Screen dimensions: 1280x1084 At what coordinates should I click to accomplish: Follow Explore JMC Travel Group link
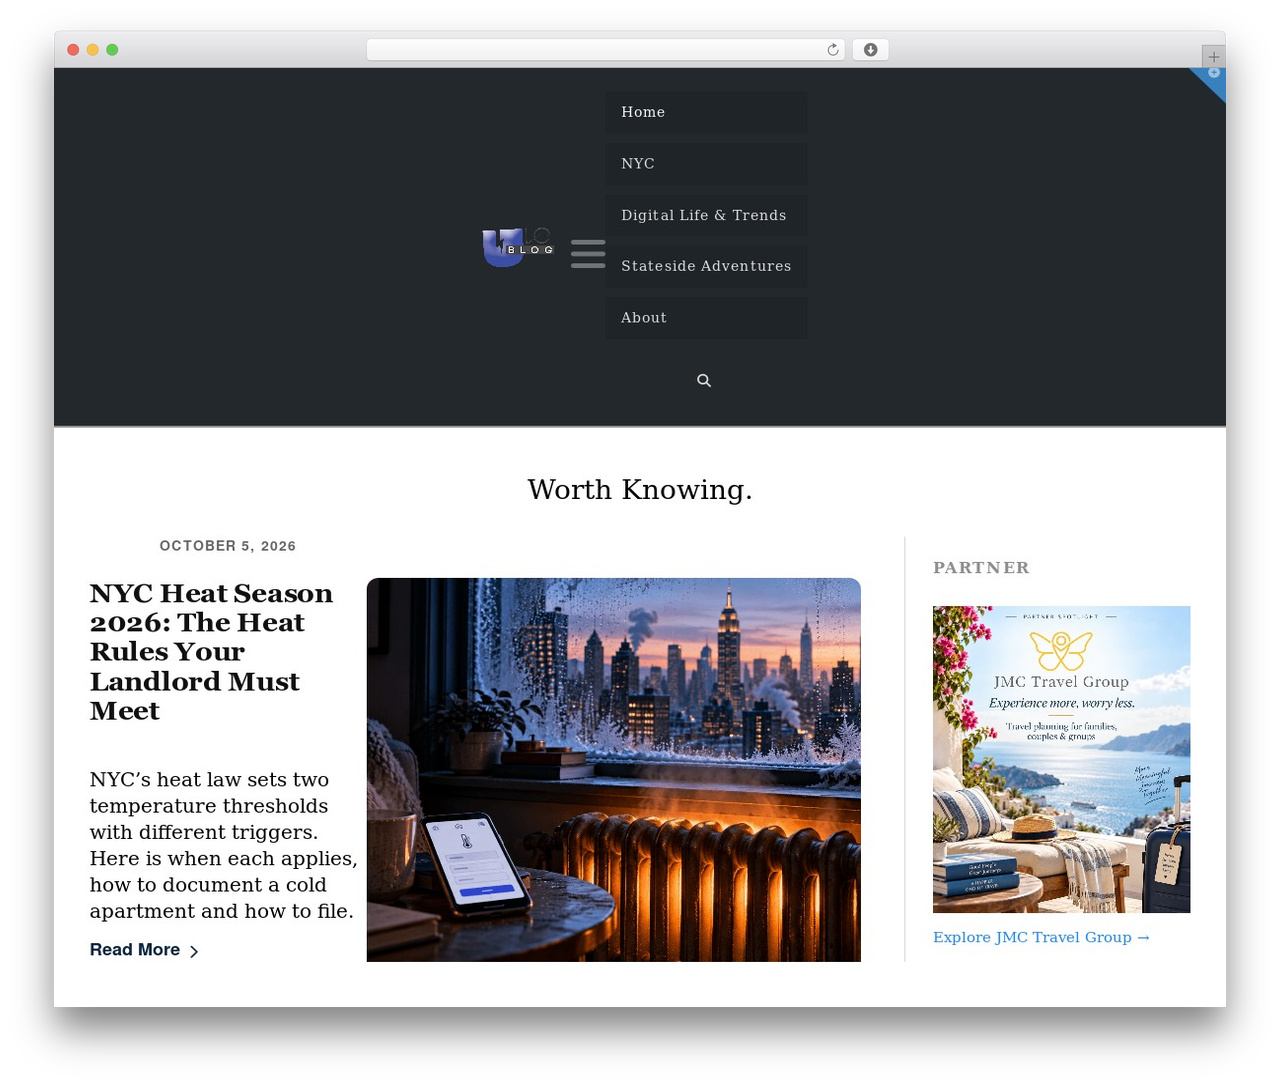click(x=1041, y=938)
